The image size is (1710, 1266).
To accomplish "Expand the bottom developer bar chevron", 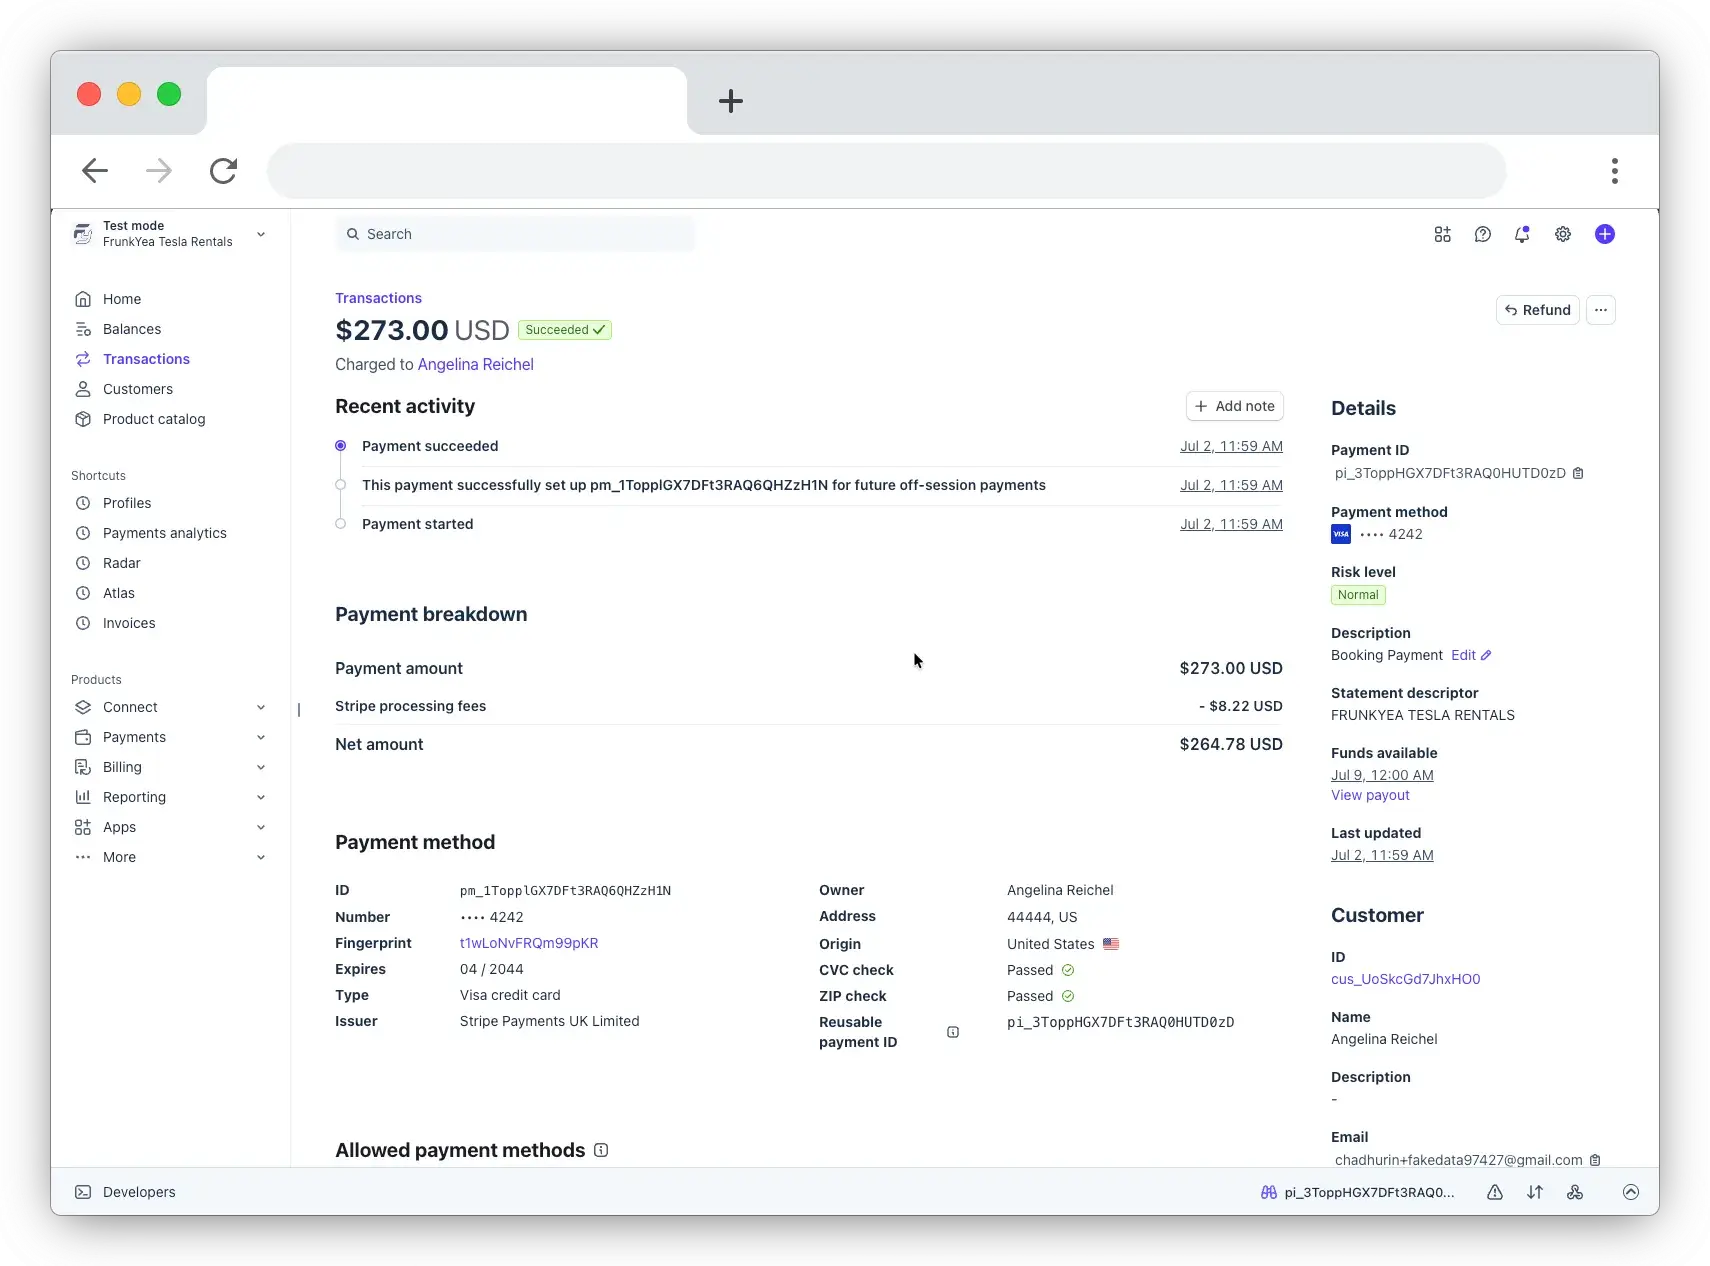I will [1631, 1192].
